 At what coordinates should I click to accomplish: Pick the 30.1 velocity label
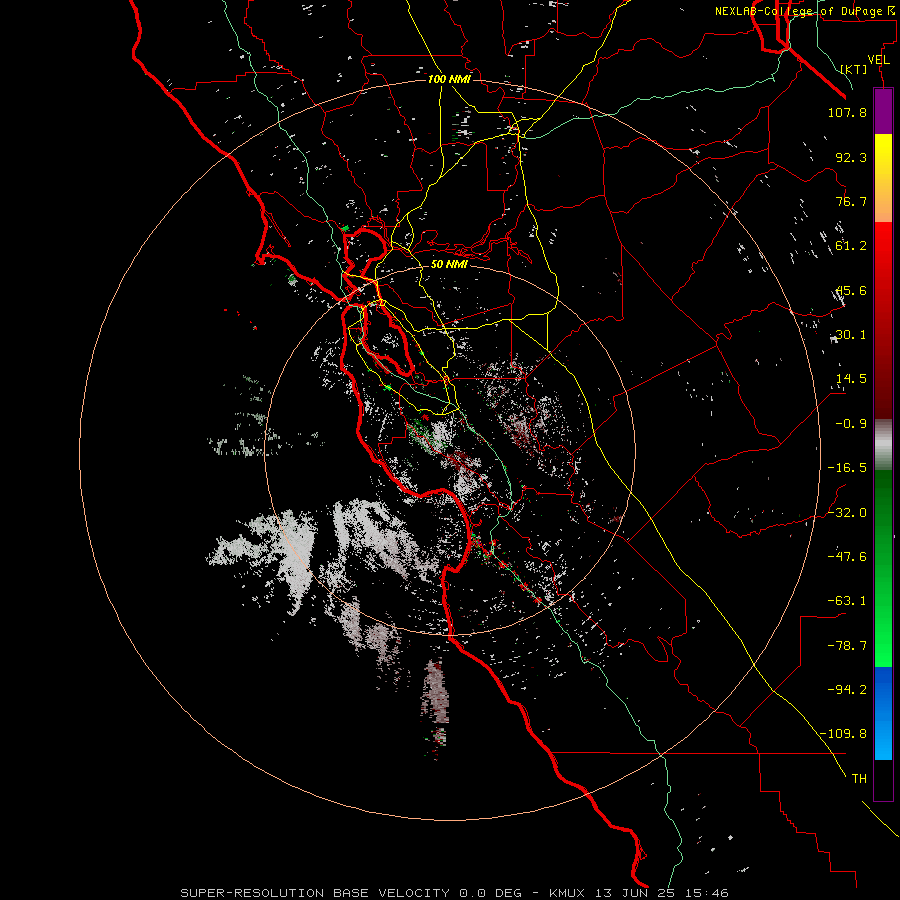(x=851, y=335)
